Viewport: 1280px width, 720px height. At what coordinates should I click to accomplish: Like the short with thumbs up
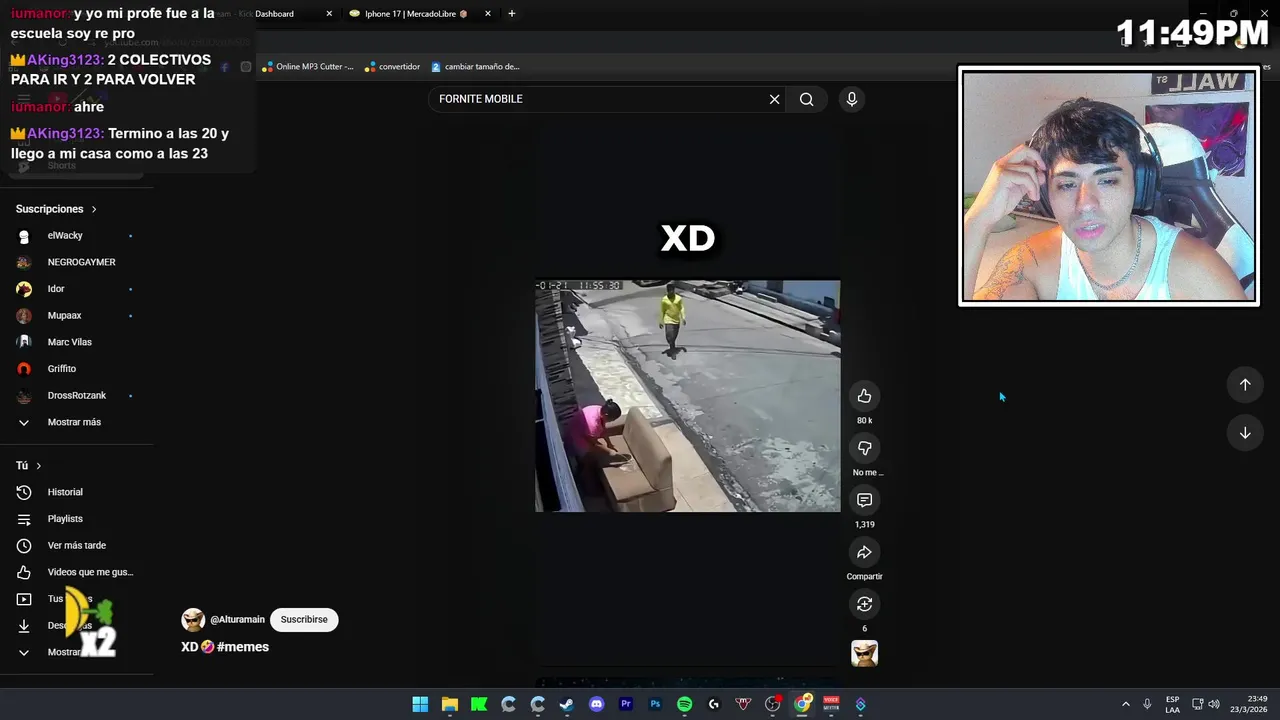[x=864, y=396]
